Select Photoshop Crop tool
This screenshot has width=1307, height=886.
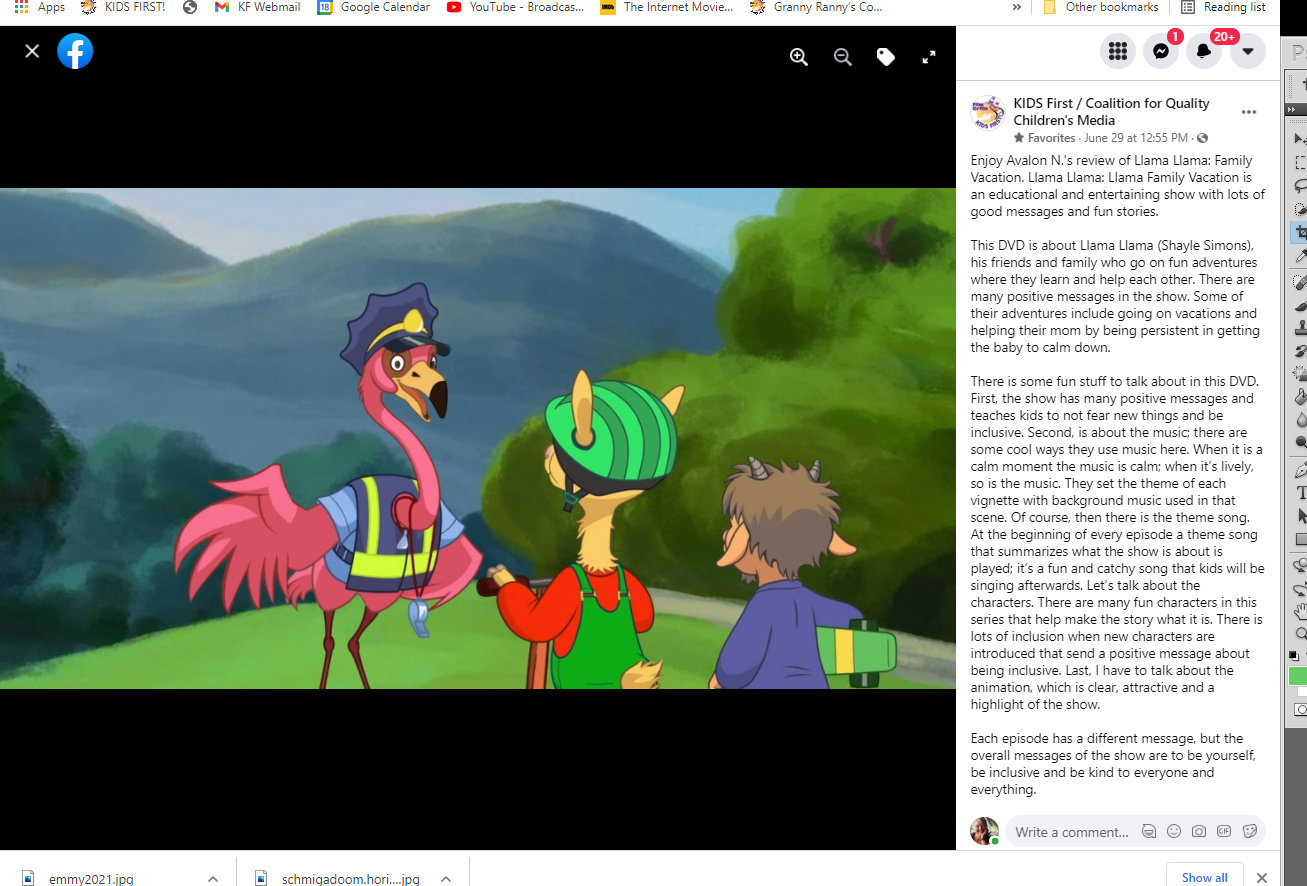pos(1299,232)
